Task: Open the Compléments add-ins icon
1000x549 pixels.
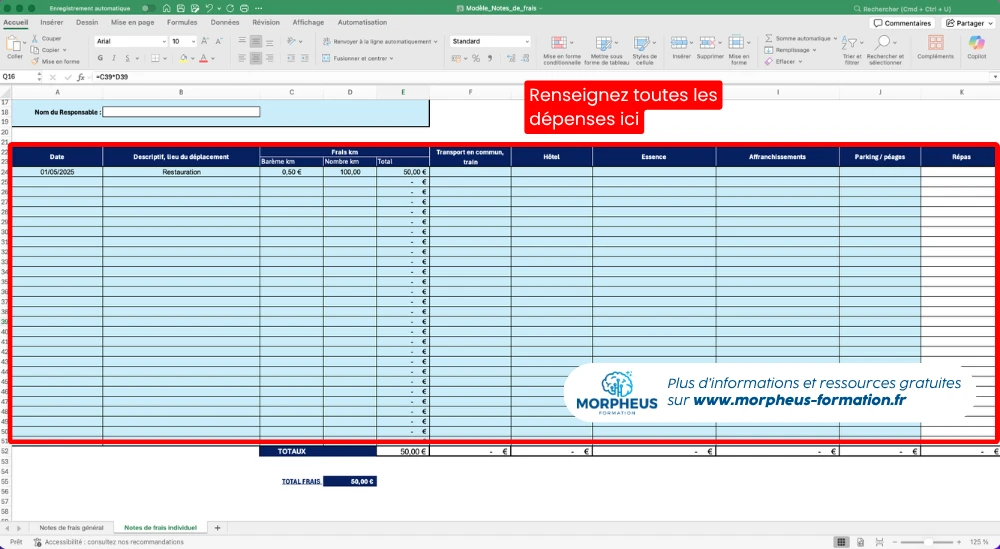Action: [936, 43]
